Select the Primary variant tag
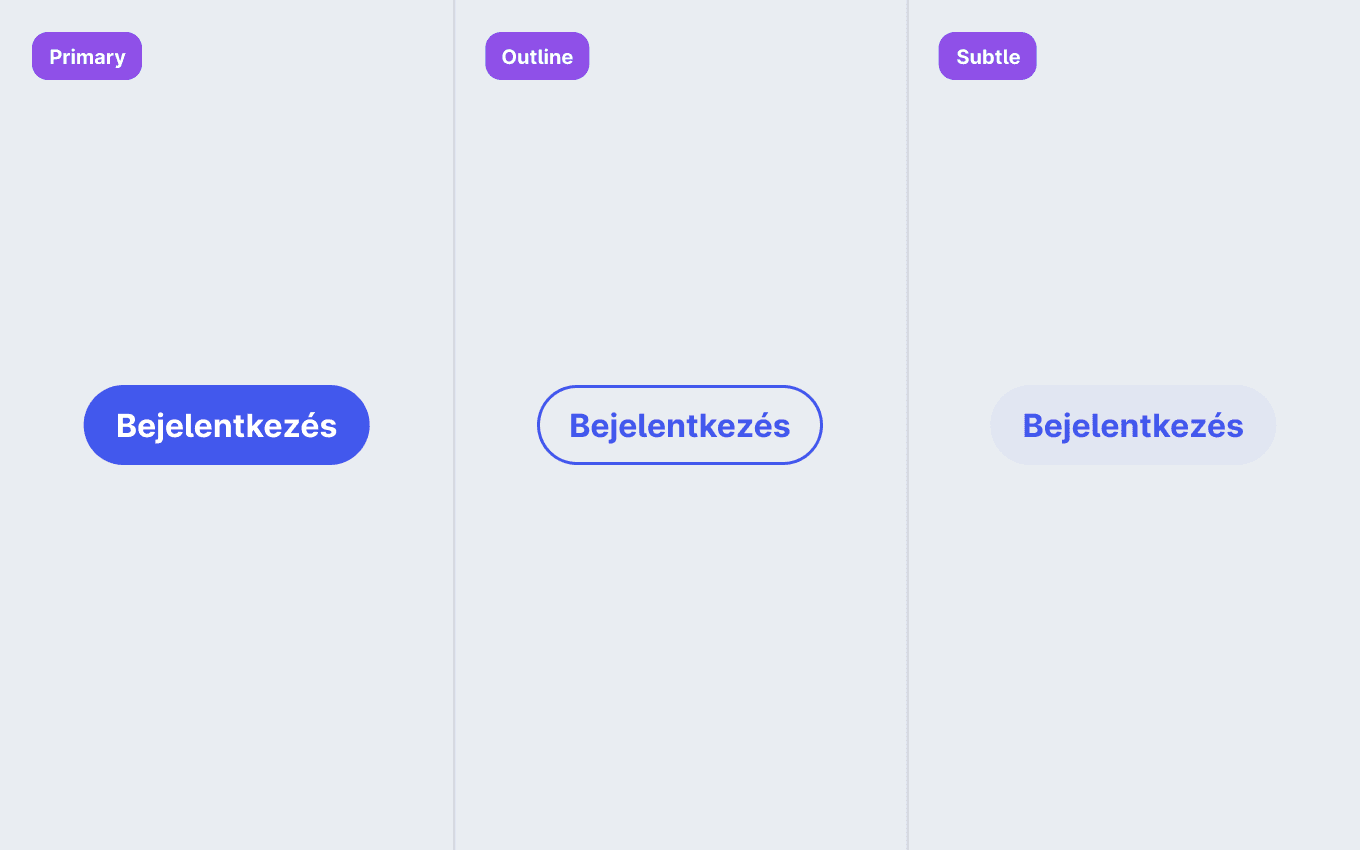 87,56
